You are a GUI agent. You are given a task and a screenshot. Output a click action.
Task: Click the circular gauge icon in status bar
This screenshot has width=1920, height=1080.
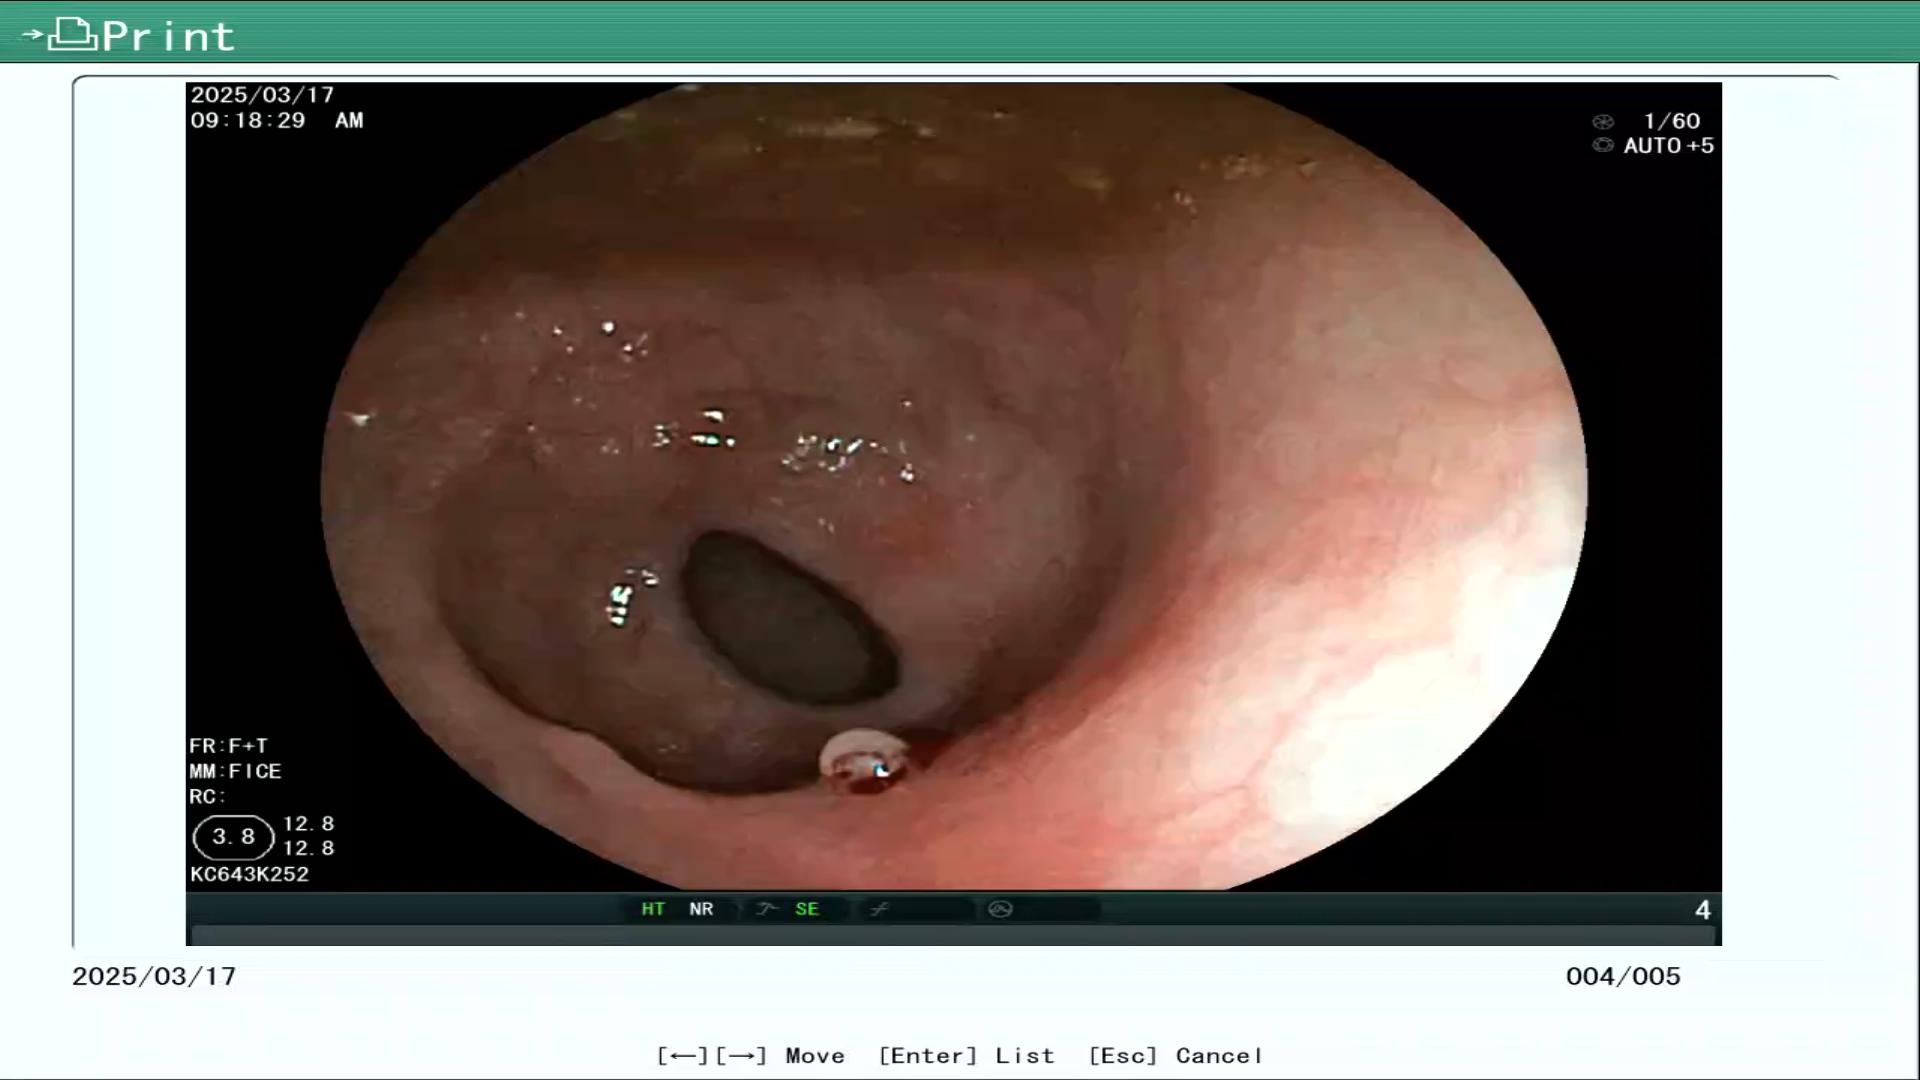pyautogui.click(x=1000, y=909)
